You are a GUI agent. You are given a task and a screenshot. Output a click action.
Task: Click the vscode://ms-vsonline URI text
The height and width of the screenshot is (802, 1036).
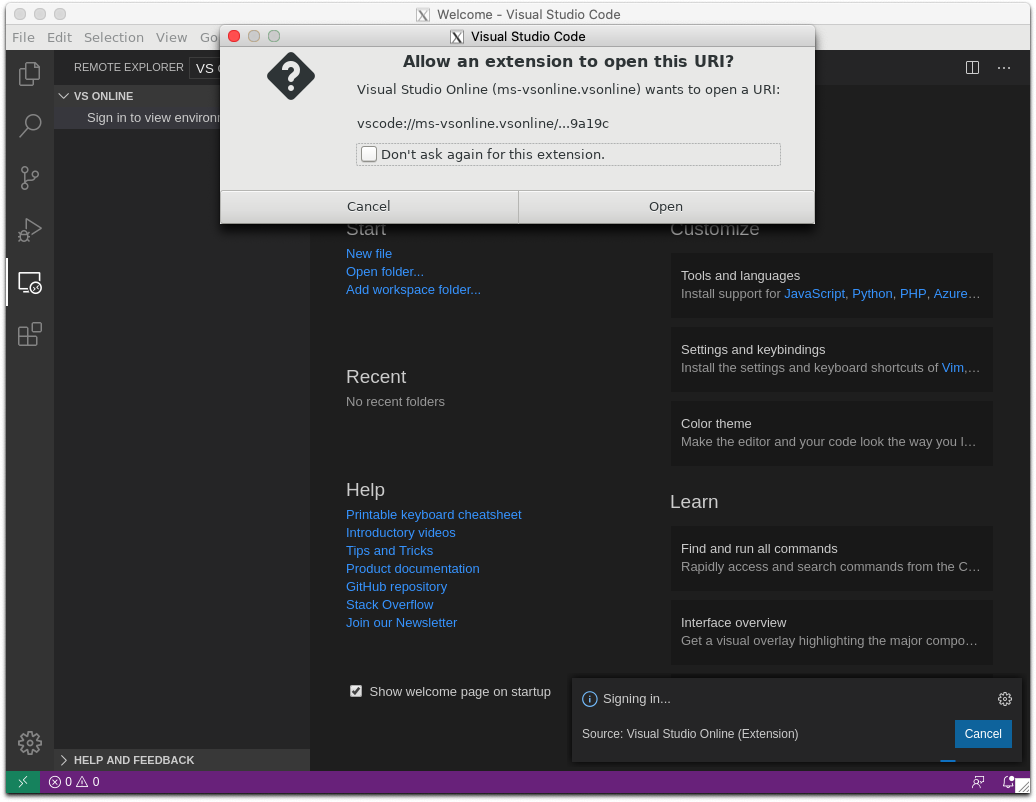482,124
